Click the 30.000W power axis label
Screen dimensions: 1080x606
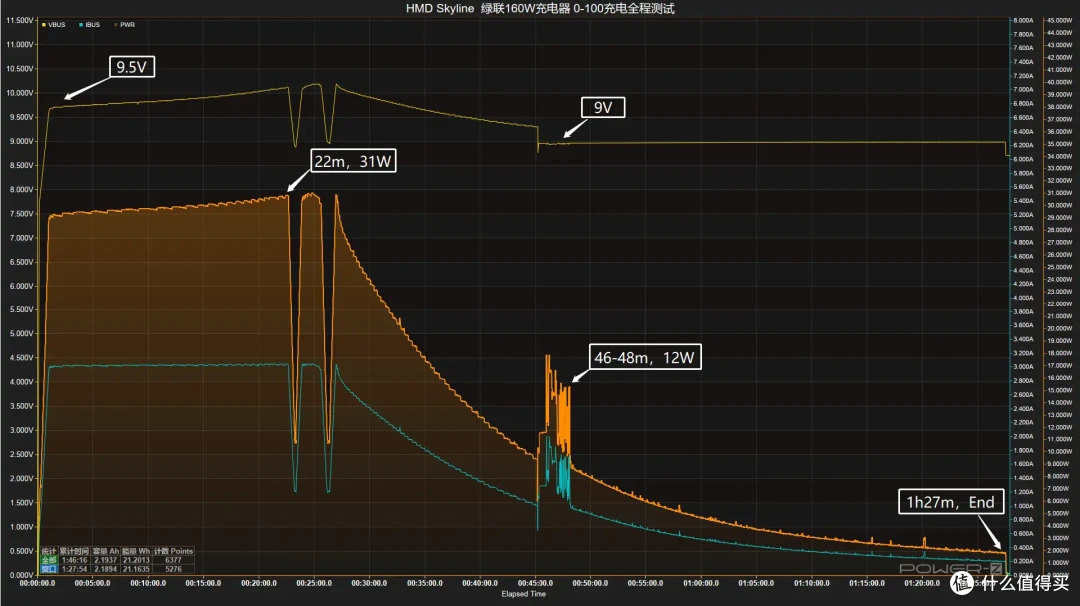click(1059, 205)
